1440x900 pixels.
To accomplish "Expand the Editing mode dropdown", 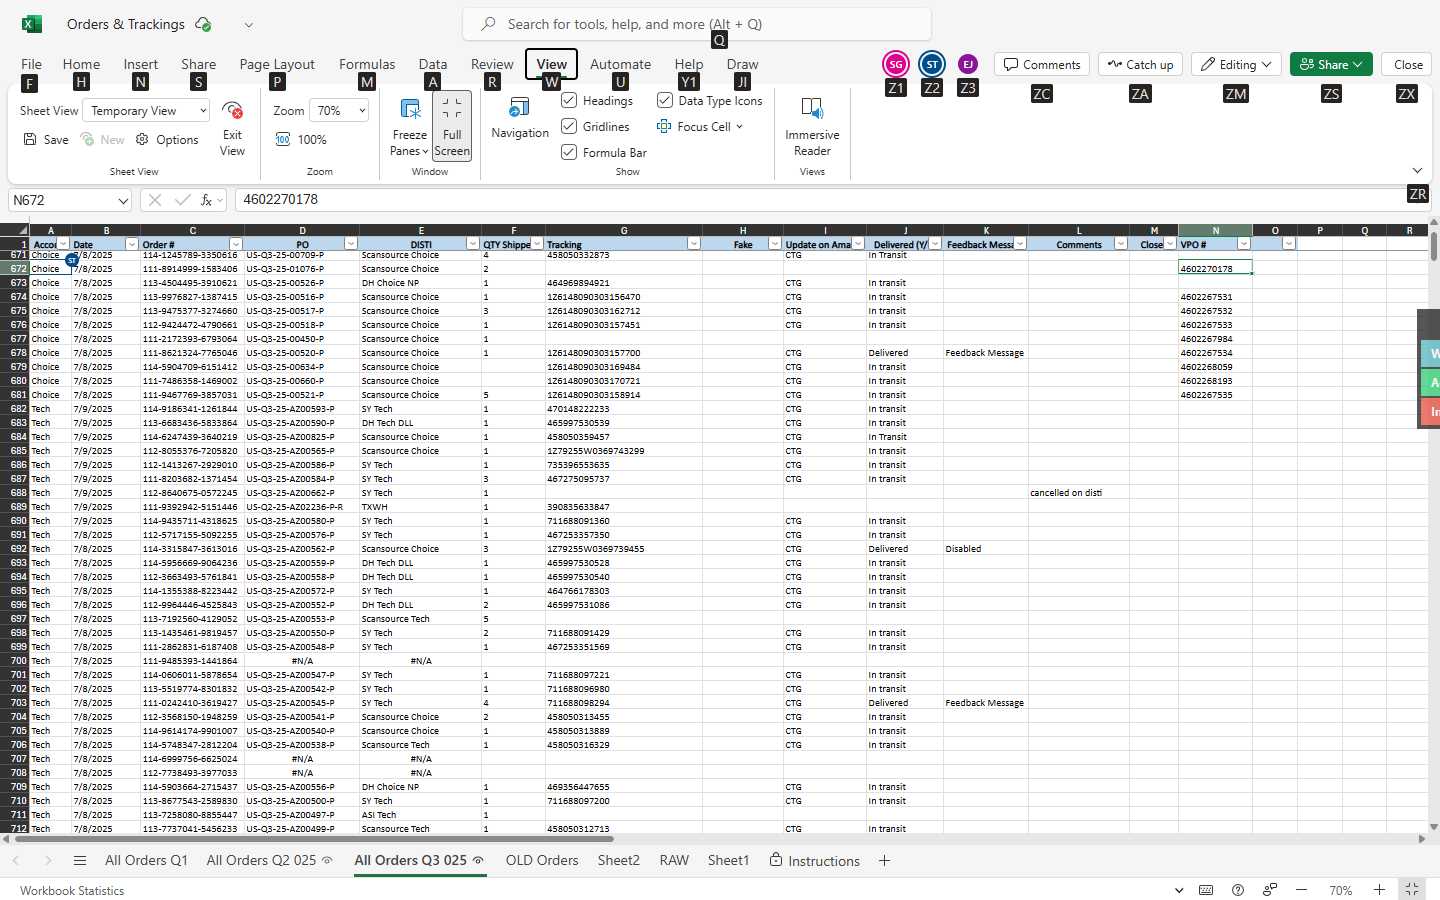I will pos(1237,64).
